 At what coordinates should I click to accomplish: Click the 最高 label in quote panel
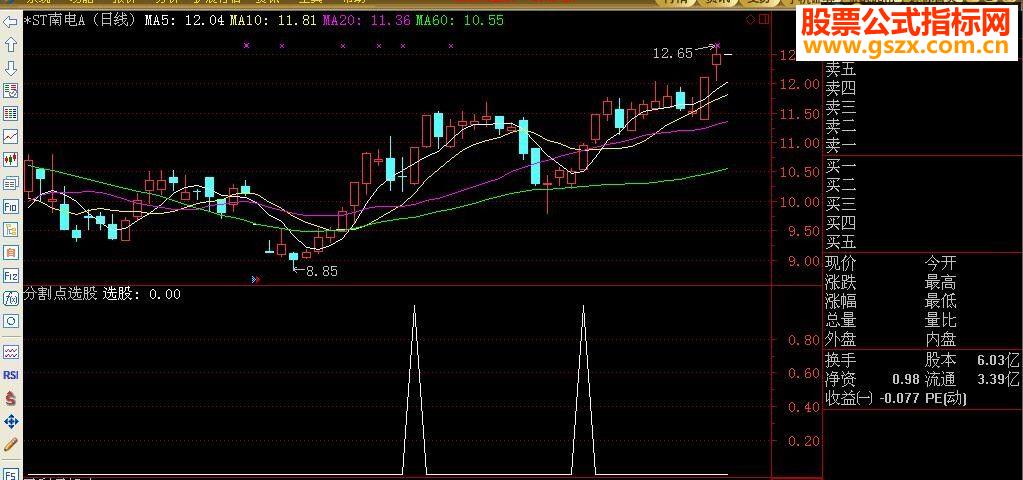click(941, 282)
